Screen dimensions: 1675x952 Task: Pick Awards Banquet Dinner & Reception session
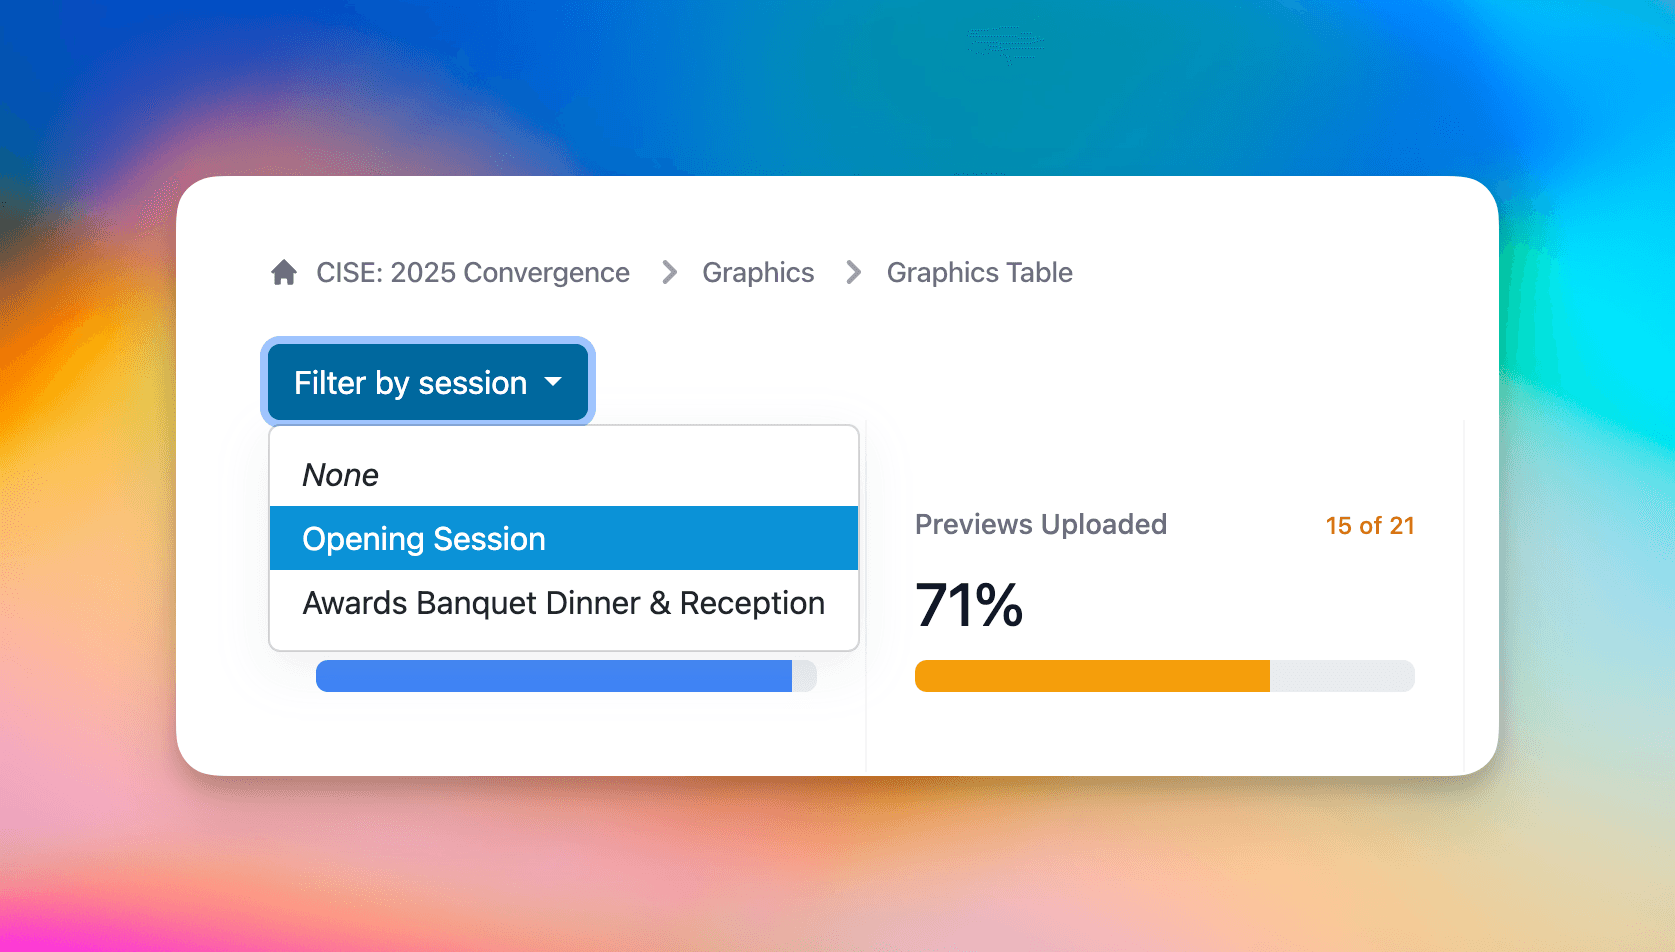coord(564,603)
